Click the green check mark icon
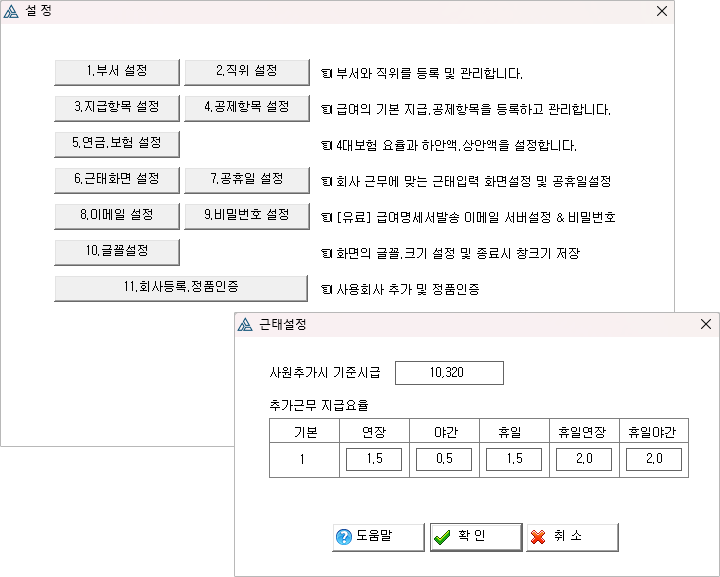Image resolution: width=720 pixels, height=577 pixels. tap(442, 537)
